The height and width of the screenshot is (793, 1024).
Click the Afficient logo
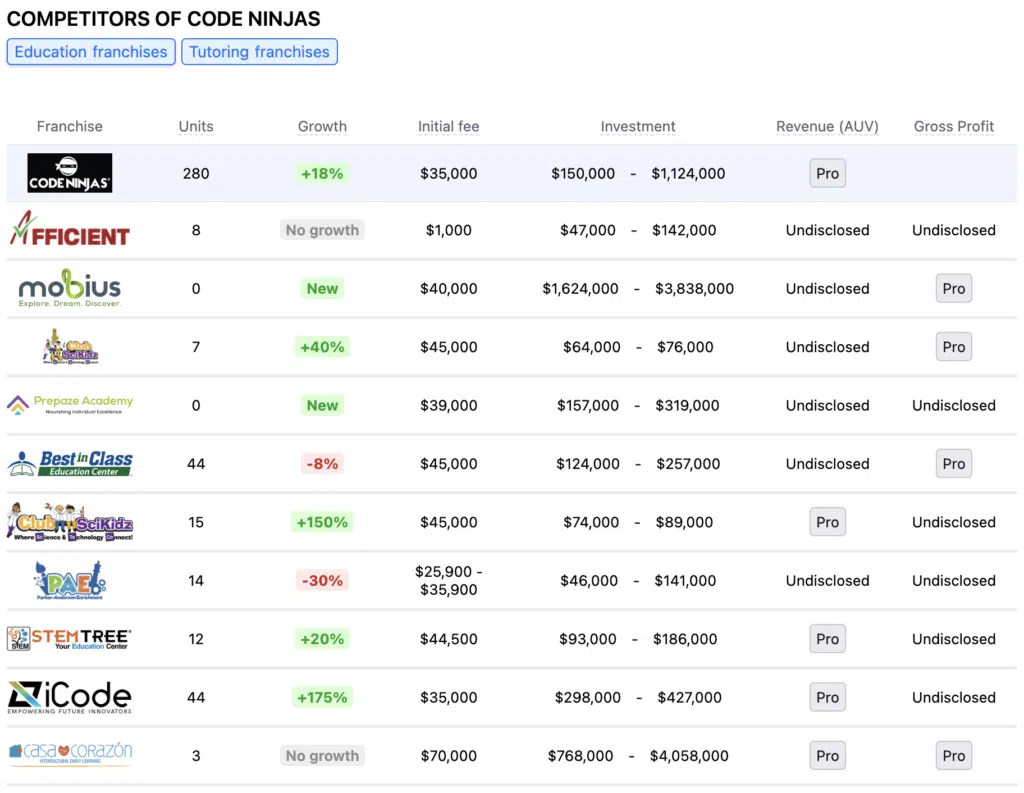tap(69, 229)
